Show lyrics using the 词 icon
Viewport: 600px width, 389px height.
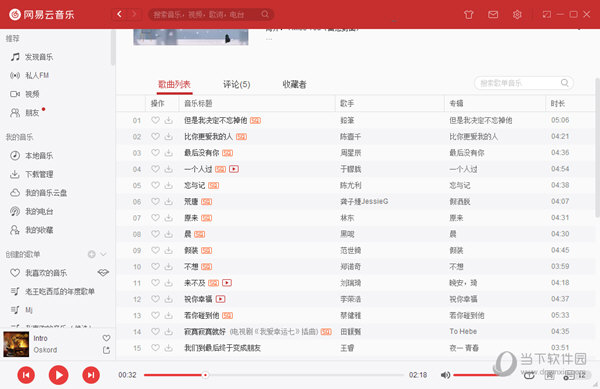pyautogui.click(x=549, y=375)
